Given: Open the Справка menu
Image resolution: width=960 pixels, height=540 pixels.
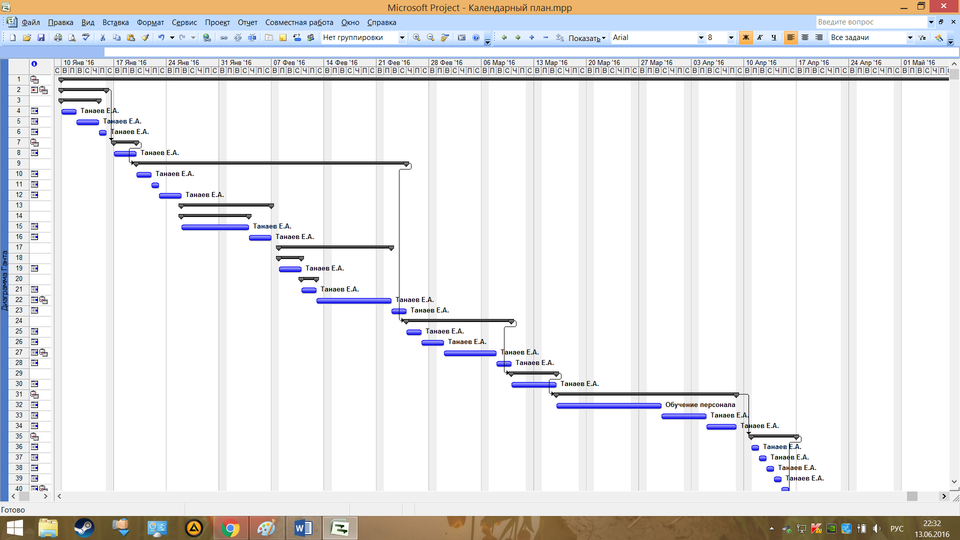Looking at the screenshot, I should [381, 22].
